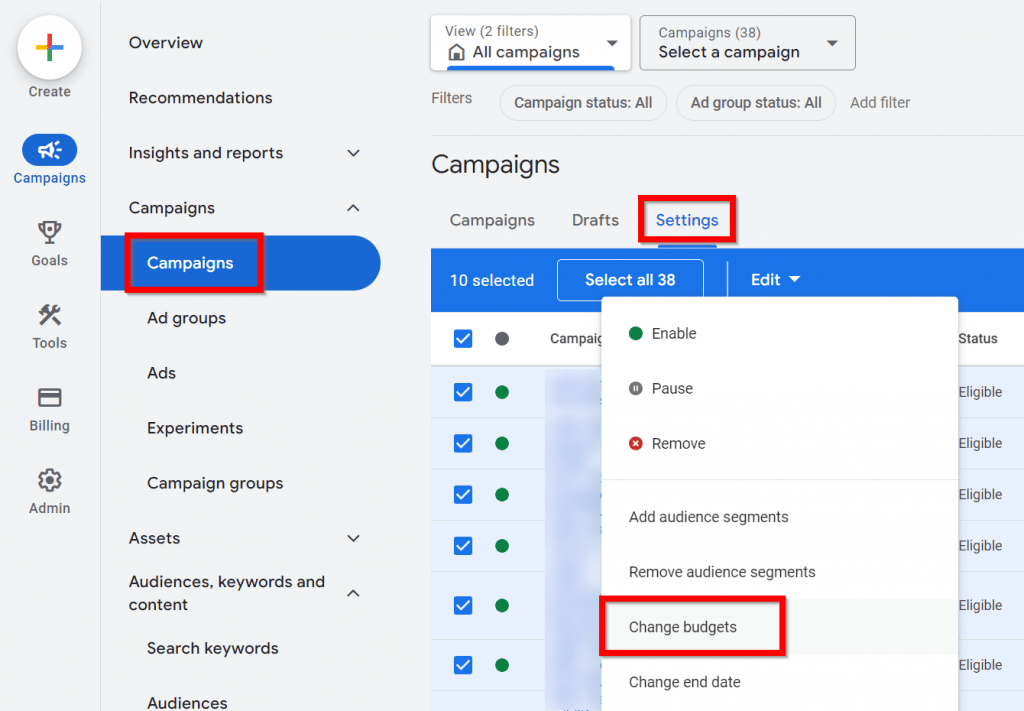Image resolution: width=1024 pixels, height=711 pixels.
Task: Open Experiments in the sidebar
Action: (195, 428)
